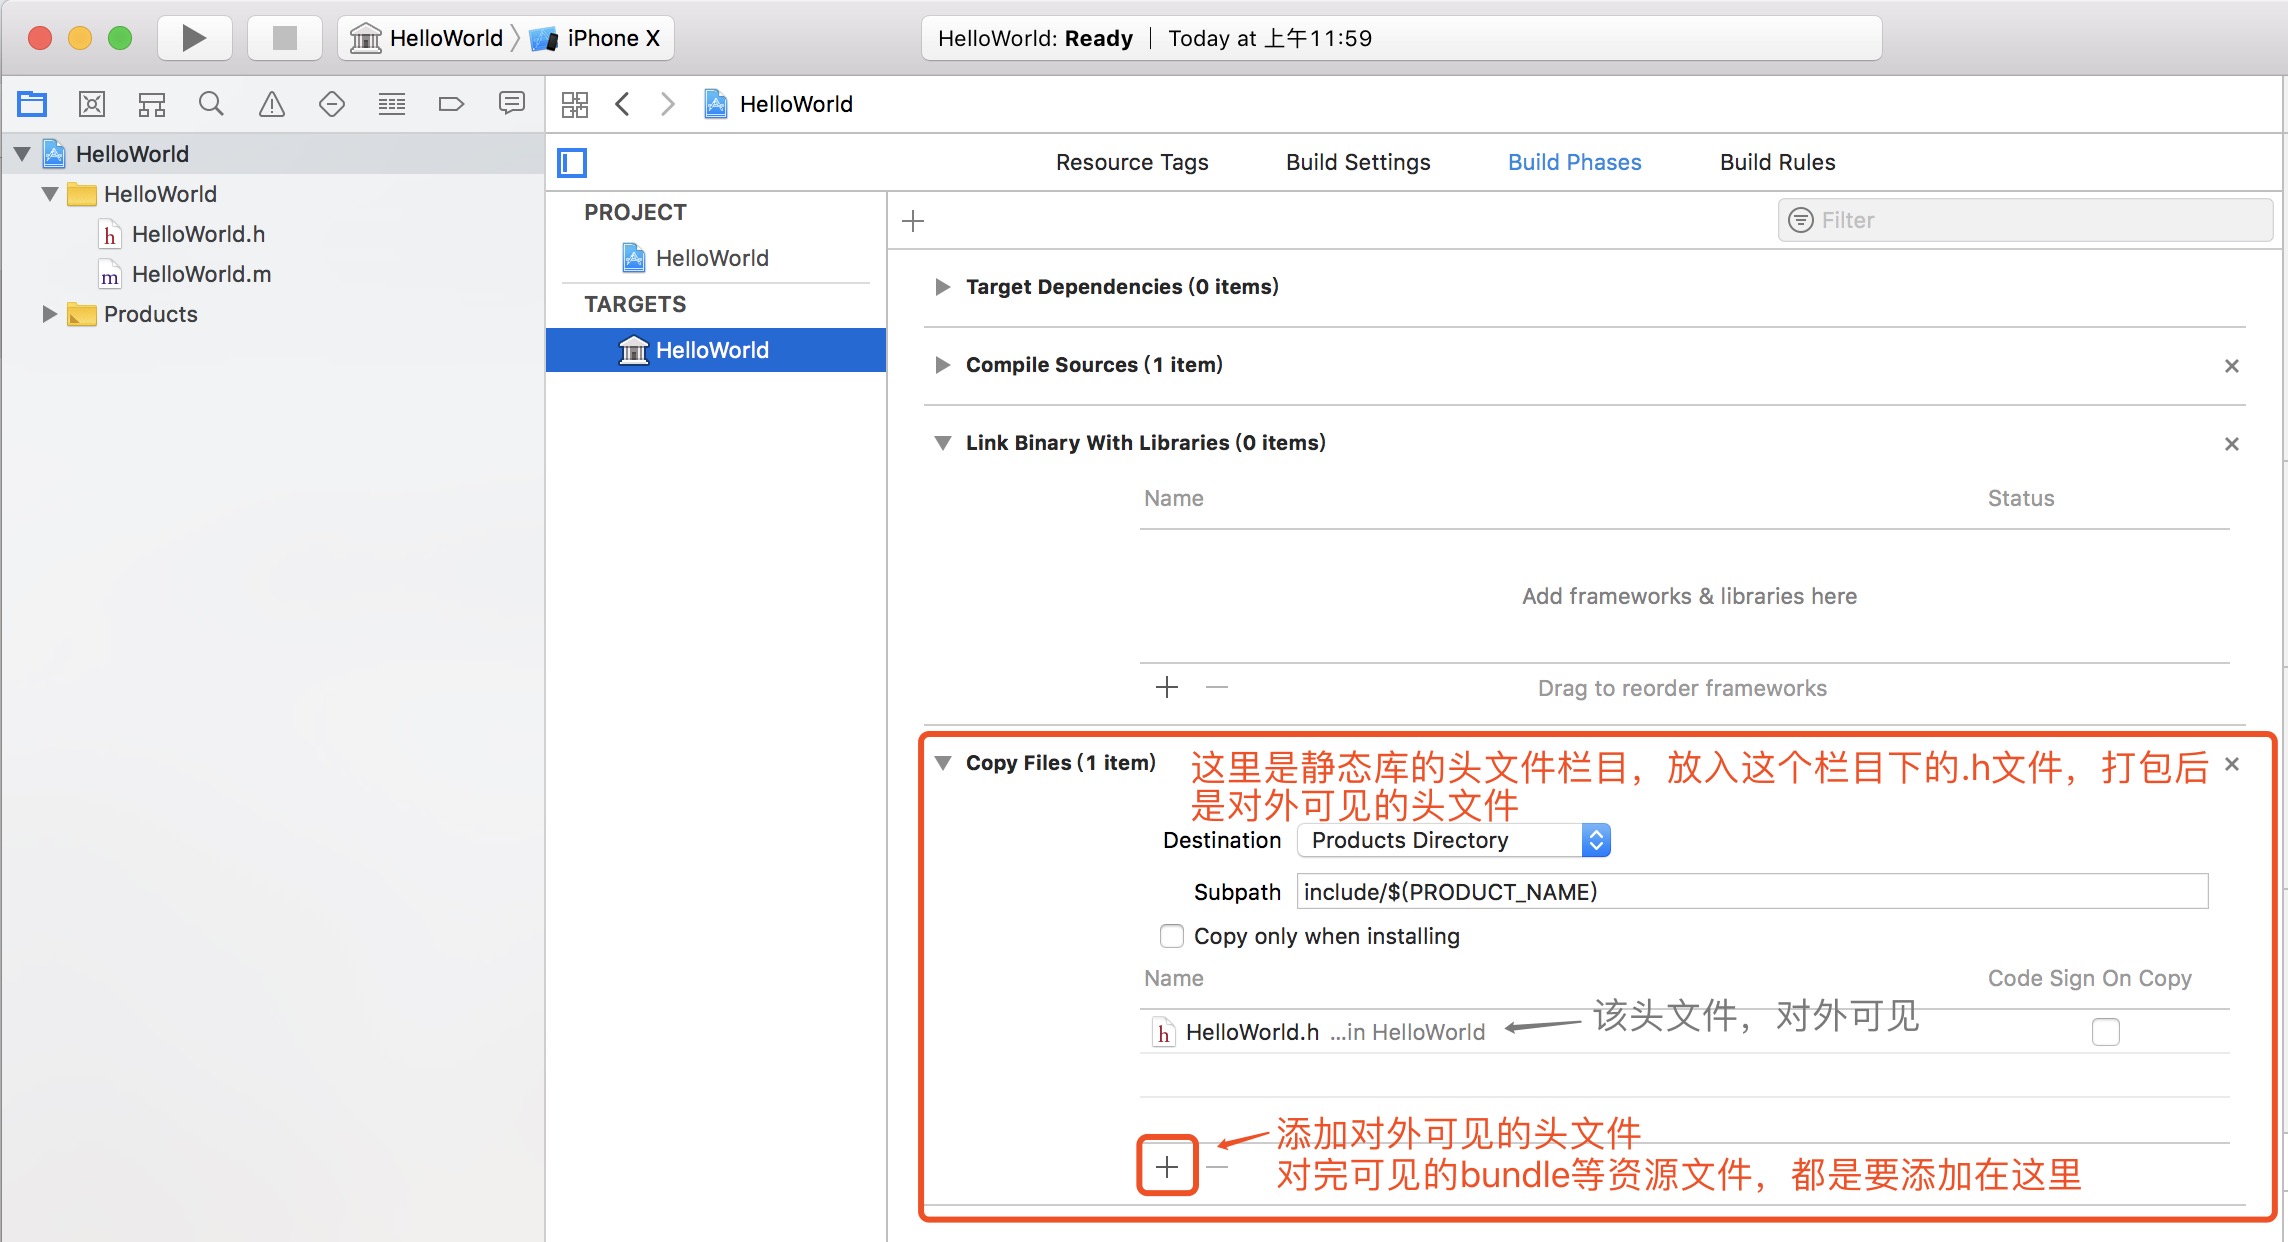Open the Source Control navigator icon
Image resolution: width=2288 pixels, height=1242 pixels.
pos(92,104)
